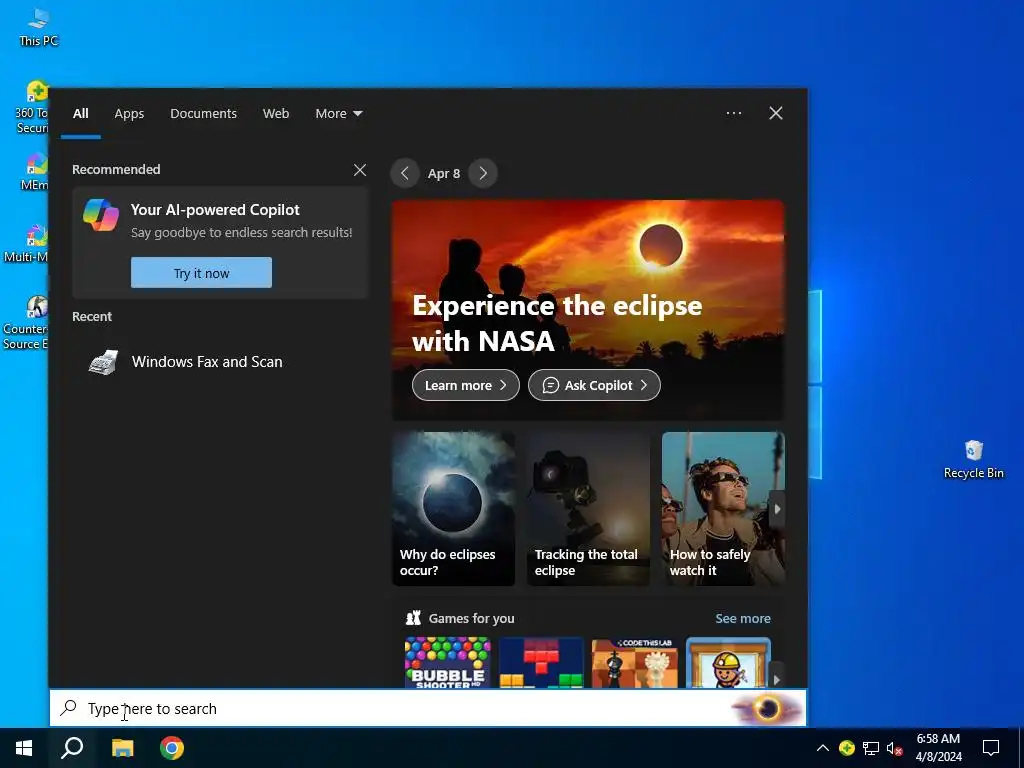The height and width of the screenshot is (768, 1024).
Task: Click the Type here to search field
Action: [x=428, y=708]
